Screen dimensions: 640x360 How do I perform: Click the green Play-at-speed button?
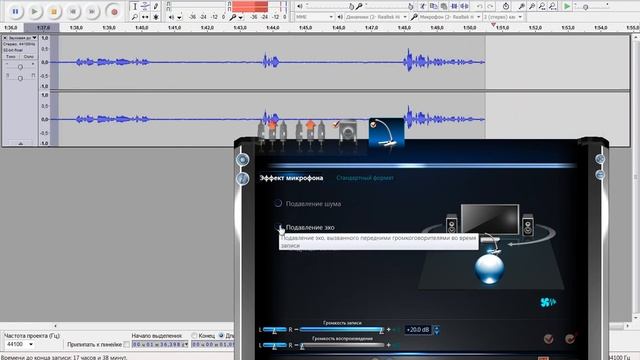pyautogui.click(x=567, y=6)
